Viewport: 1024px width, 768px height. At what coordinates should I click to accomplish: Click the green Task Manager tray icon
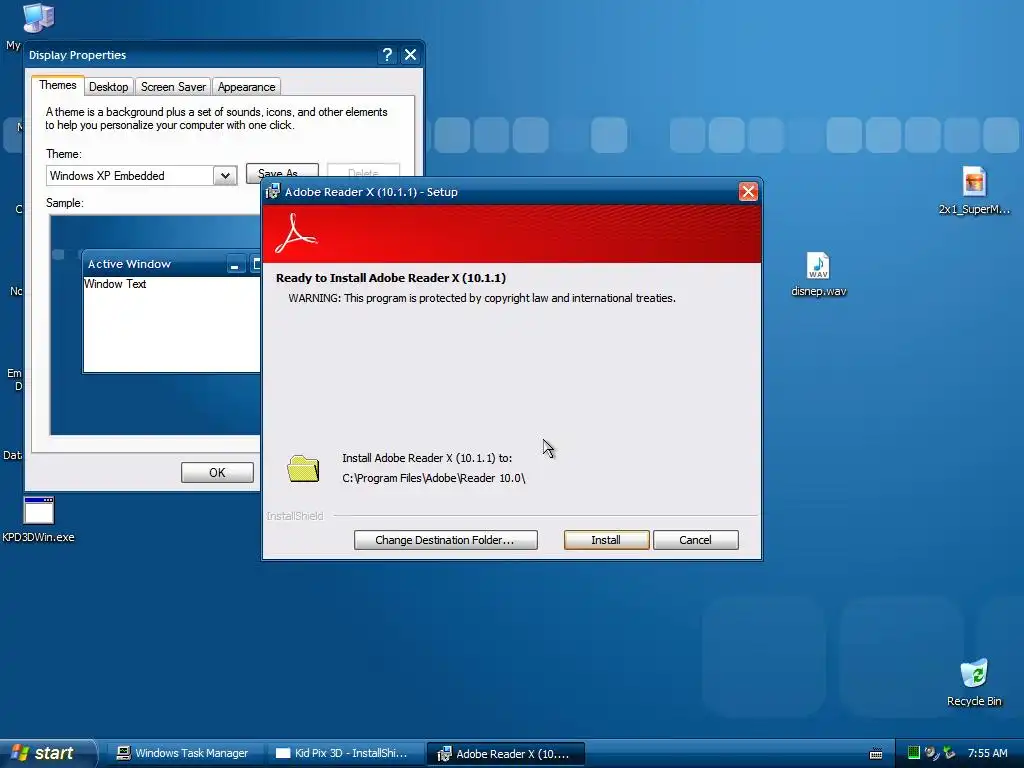pos(914,753)
